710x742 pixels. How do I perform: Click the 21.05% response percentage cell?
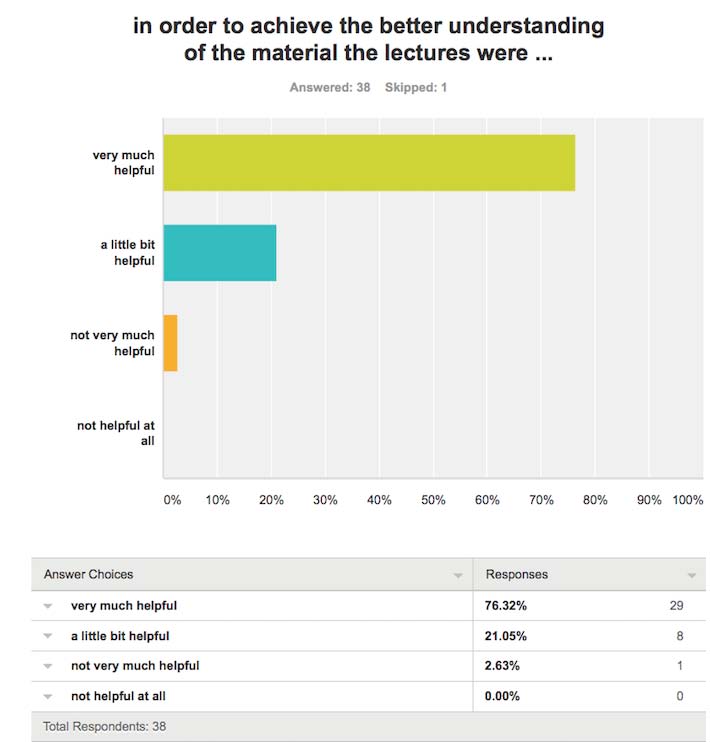click(507, 636)
